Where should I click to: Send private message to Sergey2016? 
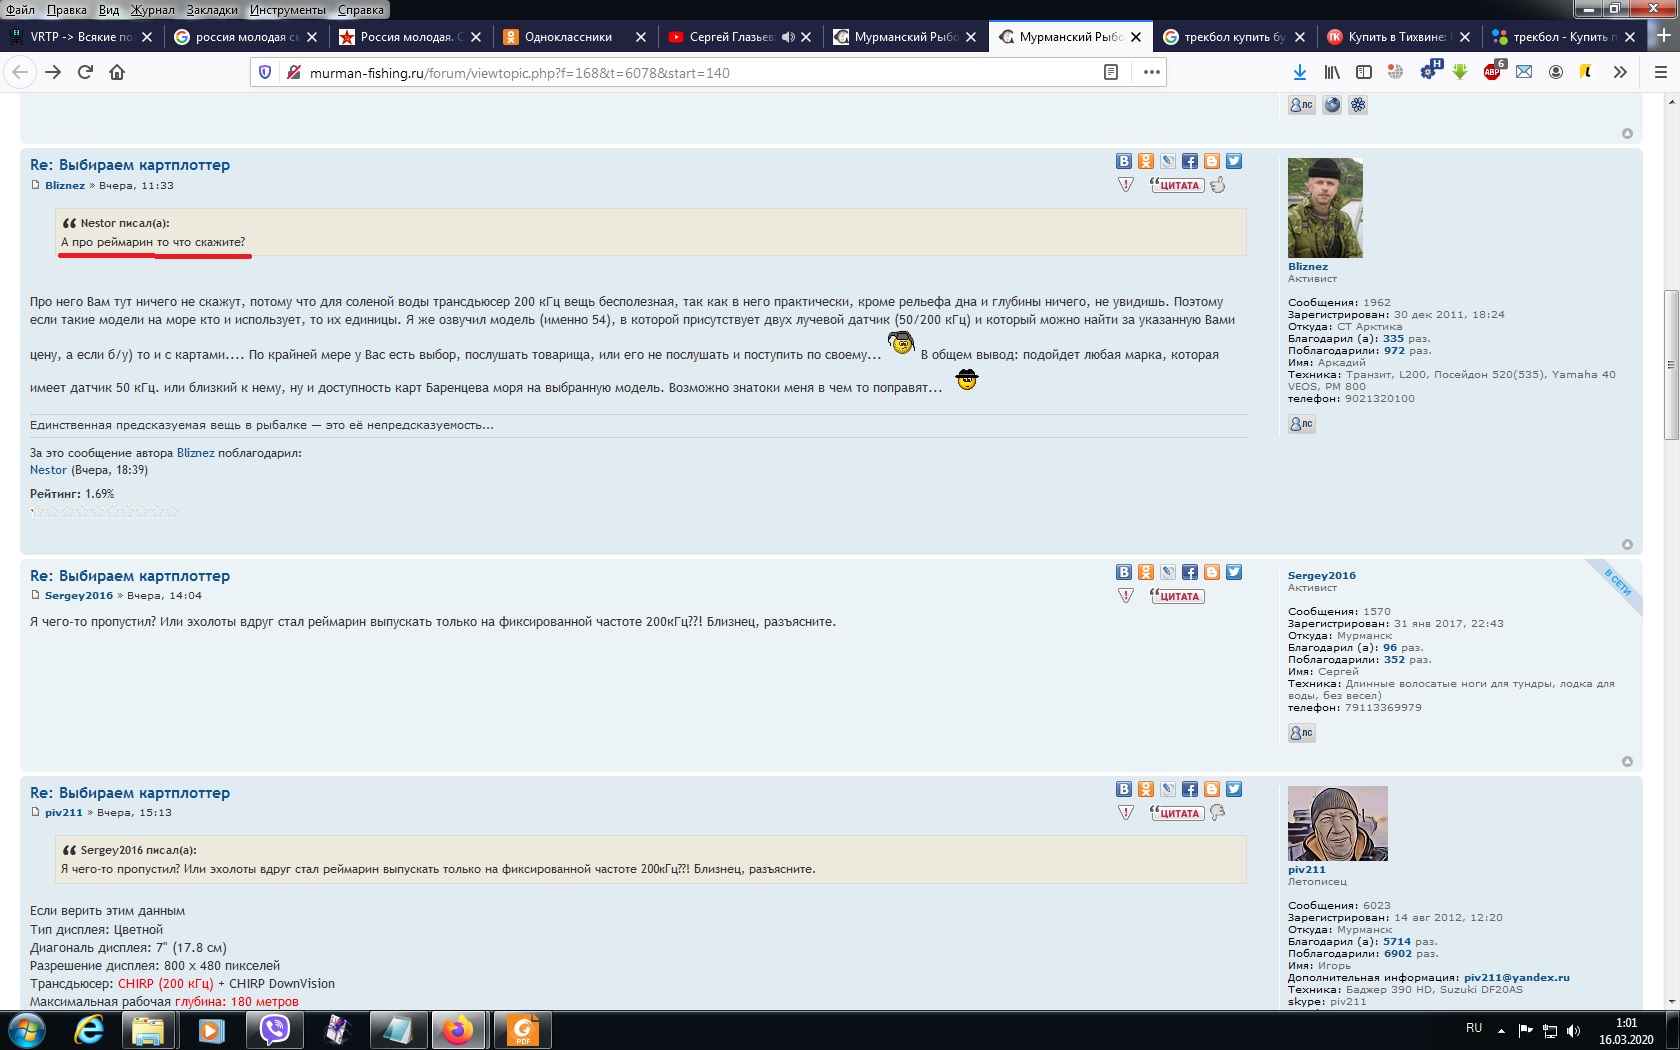pos(1301,733)
